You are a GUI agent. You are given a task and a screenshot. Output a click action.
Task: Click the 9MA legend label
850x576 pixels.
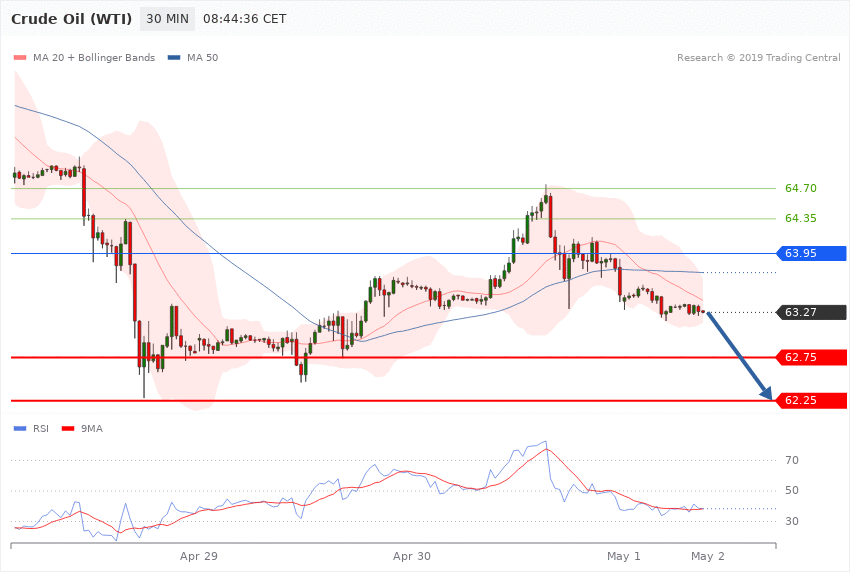pos(92,429)
